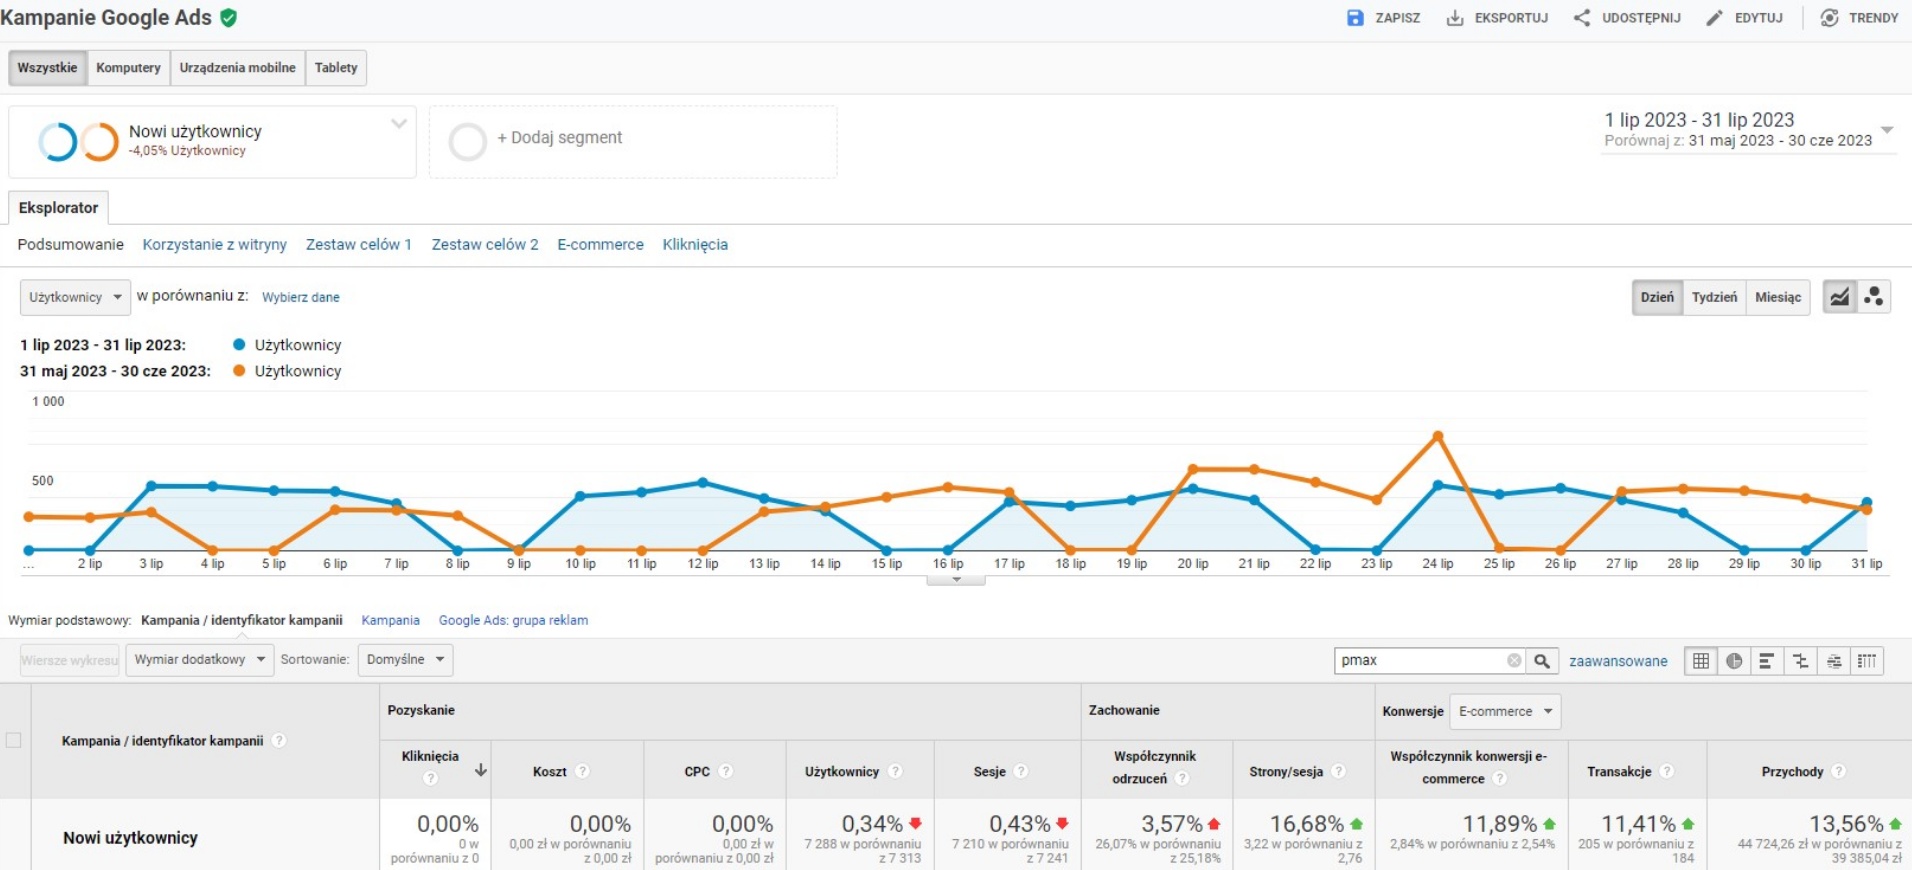This screenshot has width=1912, height=870.
Task: Clear the pmax search filter
Action: [x=1514, y=661]
